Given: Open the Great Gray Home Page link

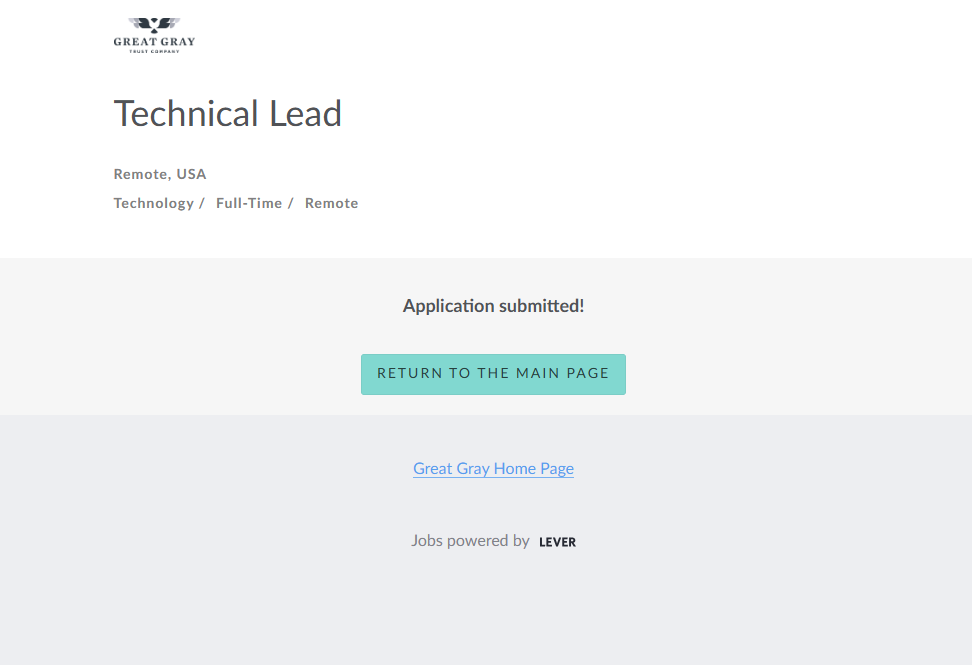Looking at the screenshot, I should (493, 468).
